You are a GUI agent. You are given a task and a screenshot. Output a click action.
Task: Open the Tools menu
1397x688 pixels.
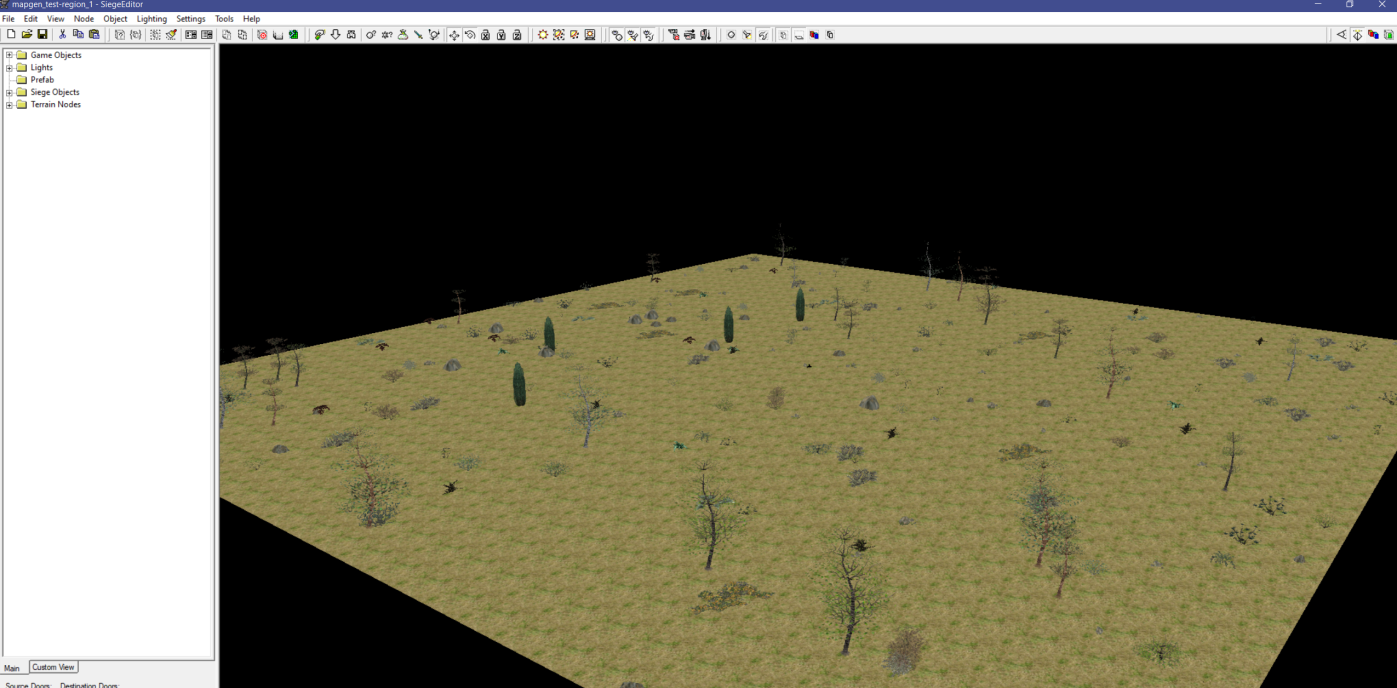224,19
